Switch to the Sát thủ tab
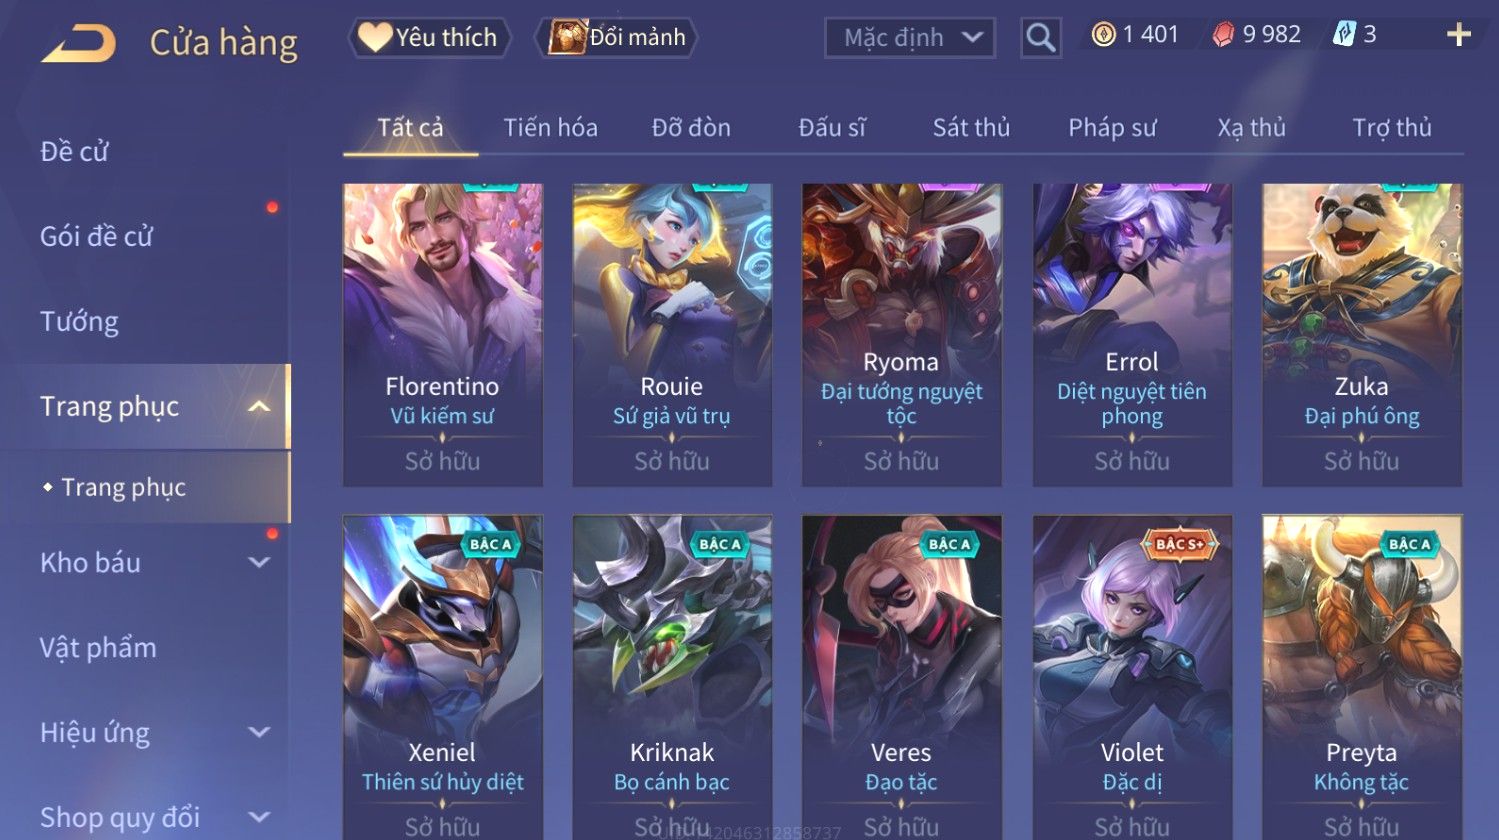The width and height of the screenshot is (1499, 840). (971, 128)
